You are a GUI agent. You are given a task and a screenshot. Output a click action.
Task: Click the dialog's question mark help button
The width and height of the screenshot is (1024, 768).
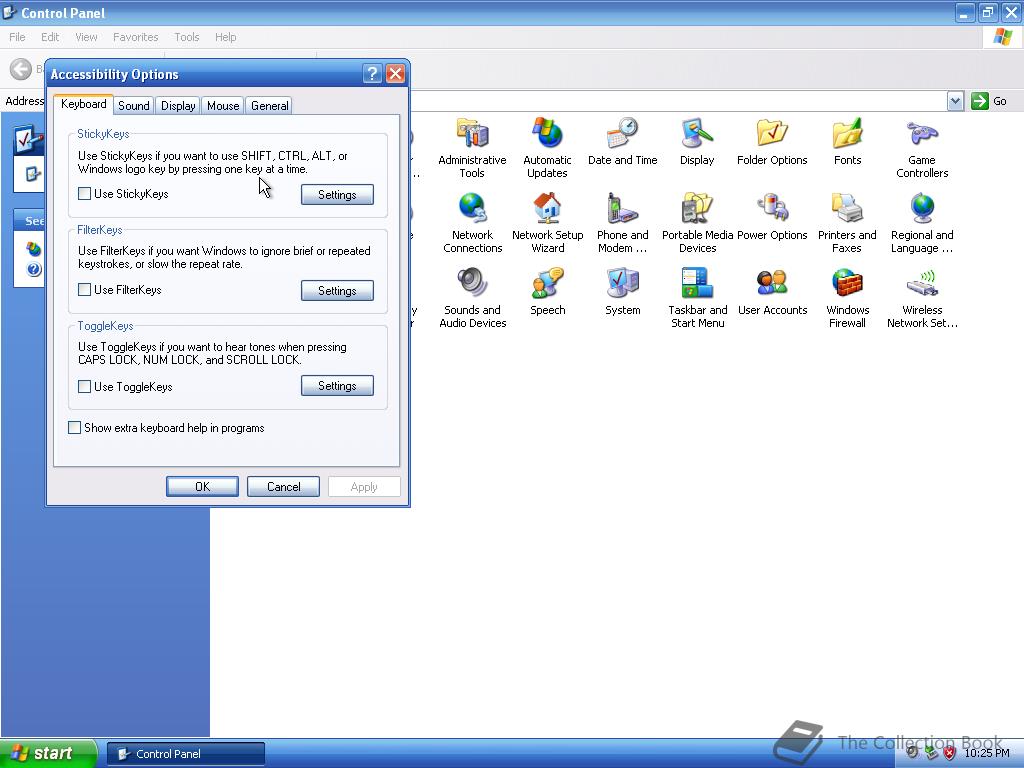[372, 74]
